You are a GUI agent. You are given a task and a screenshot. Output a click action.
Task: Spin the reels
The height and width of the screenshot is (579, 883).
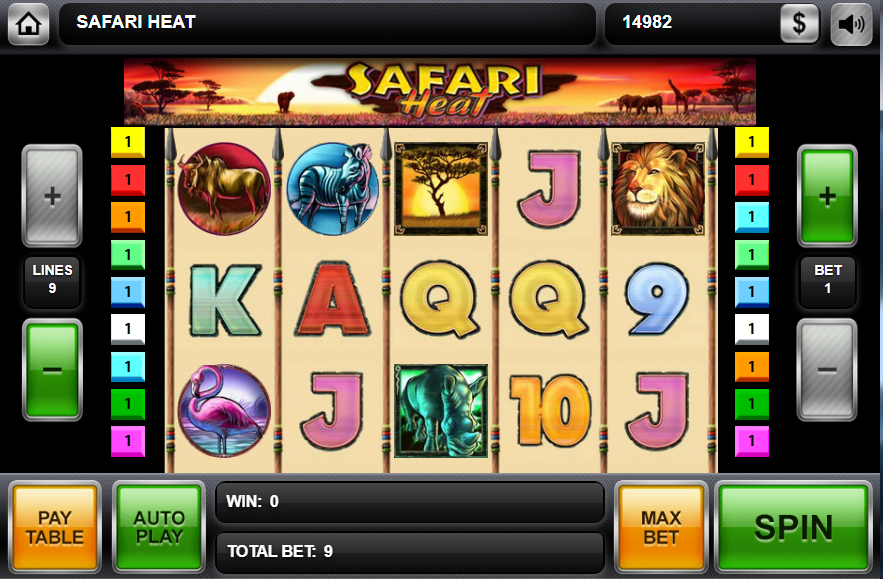click(x=793, y=527)
